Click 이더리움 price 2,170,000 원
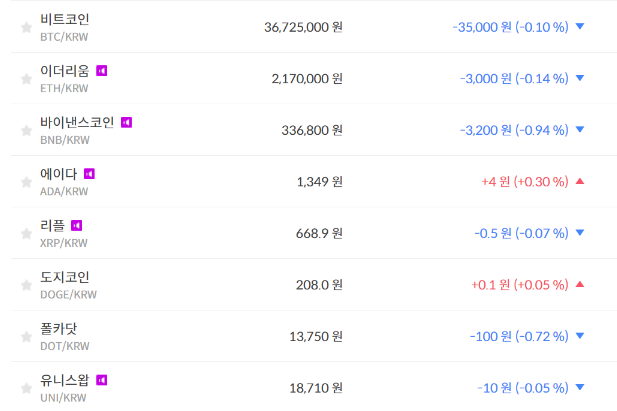The height and width of the screenshot is (411, 617). (306, 78)
